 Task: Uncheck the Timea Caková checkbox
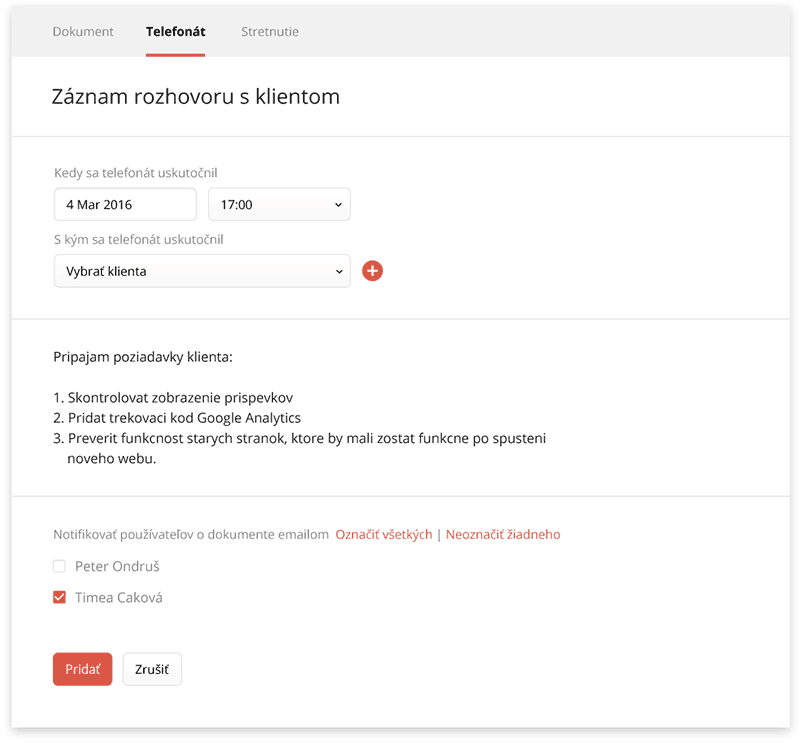(59, 597)
